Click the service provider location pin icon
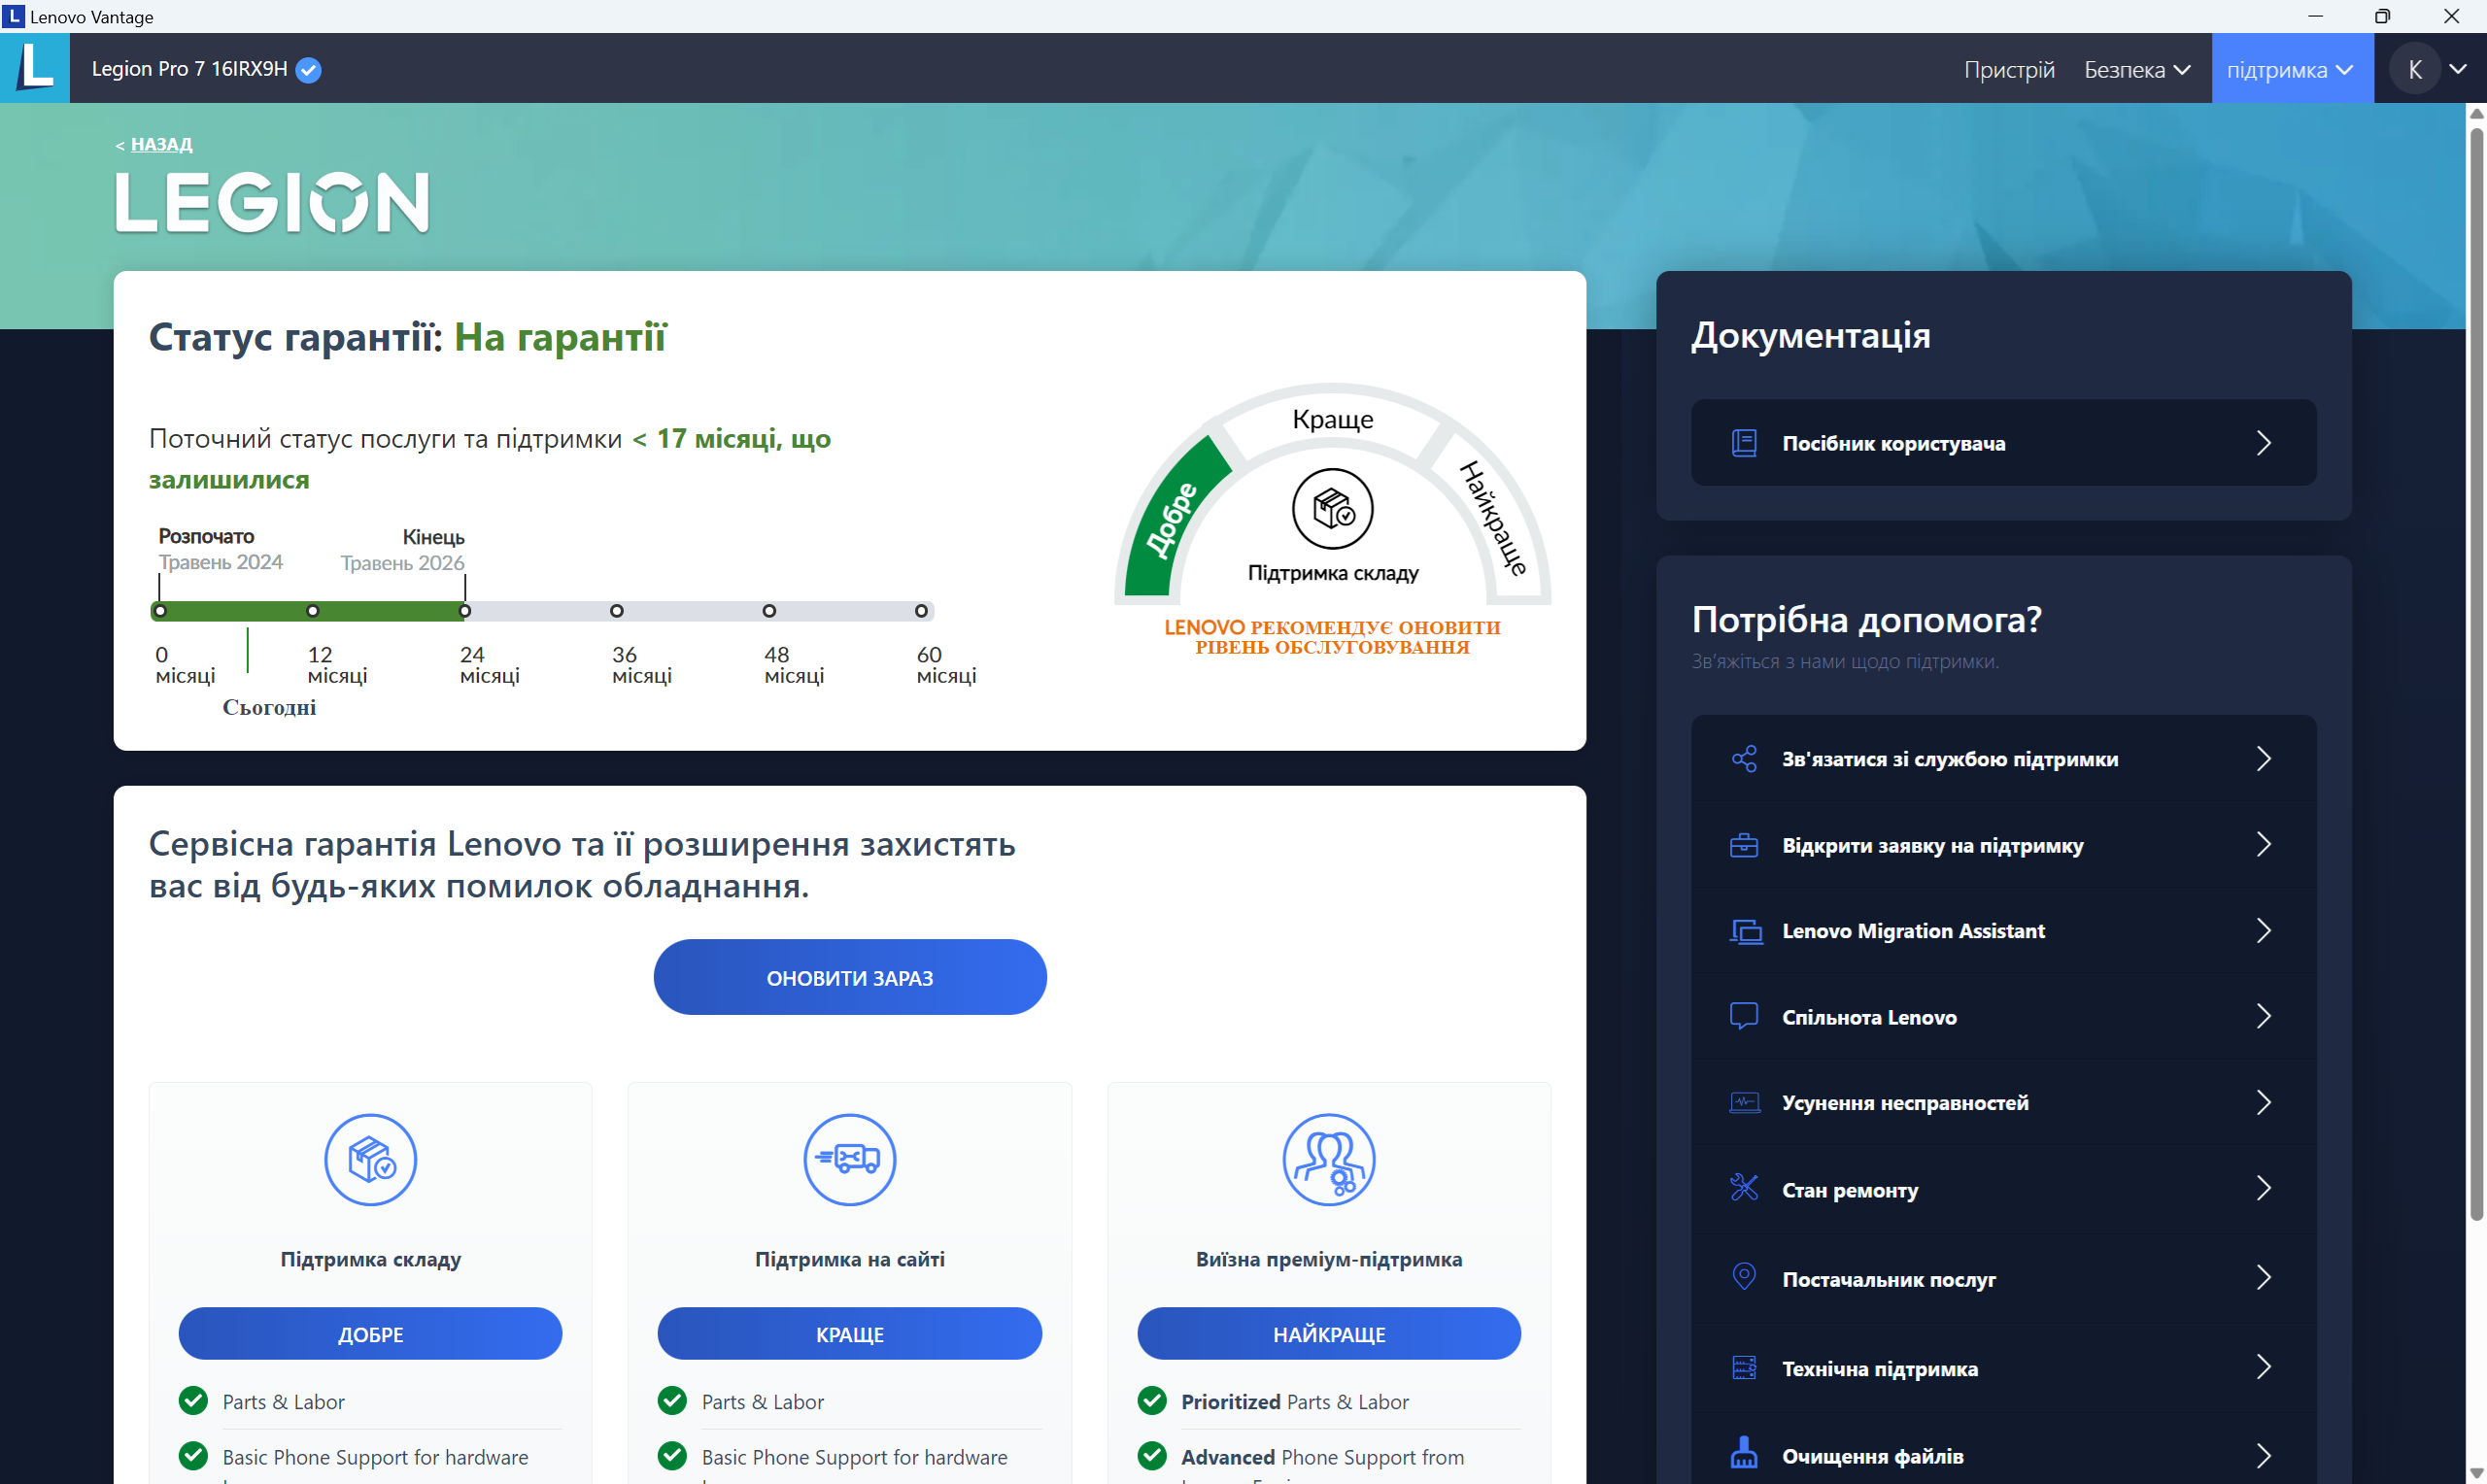The width and height of the screenshot is (2487, 1484). click(1744, 1277)
